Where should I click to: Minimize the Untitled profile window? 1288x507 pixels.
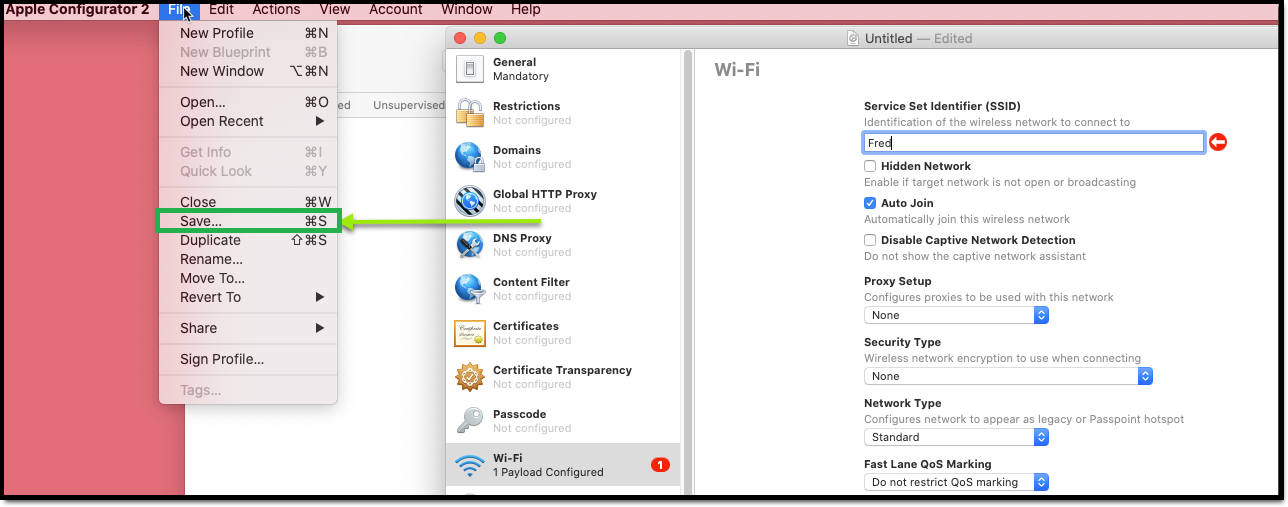[x=480, y=38]
